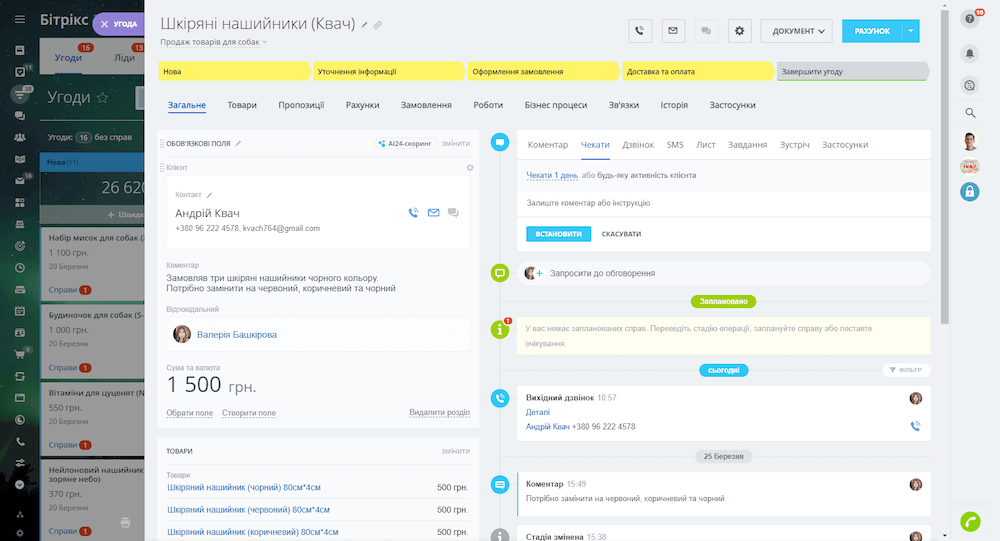Click the notifications bell in the right sidebar
1000x541 pixels.
tap(969, 52)
